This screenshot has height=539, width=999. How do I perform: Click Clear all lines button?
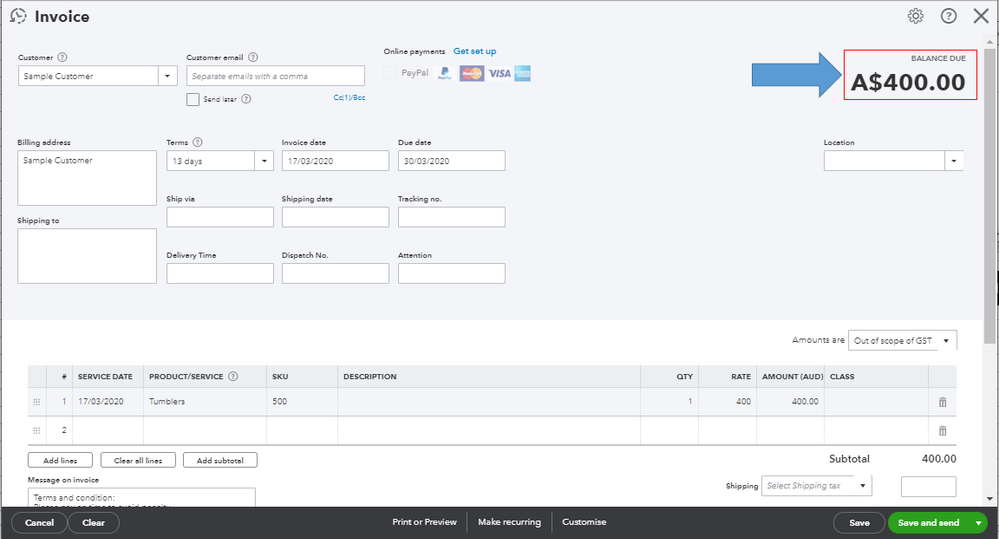[x=138, y=460]
